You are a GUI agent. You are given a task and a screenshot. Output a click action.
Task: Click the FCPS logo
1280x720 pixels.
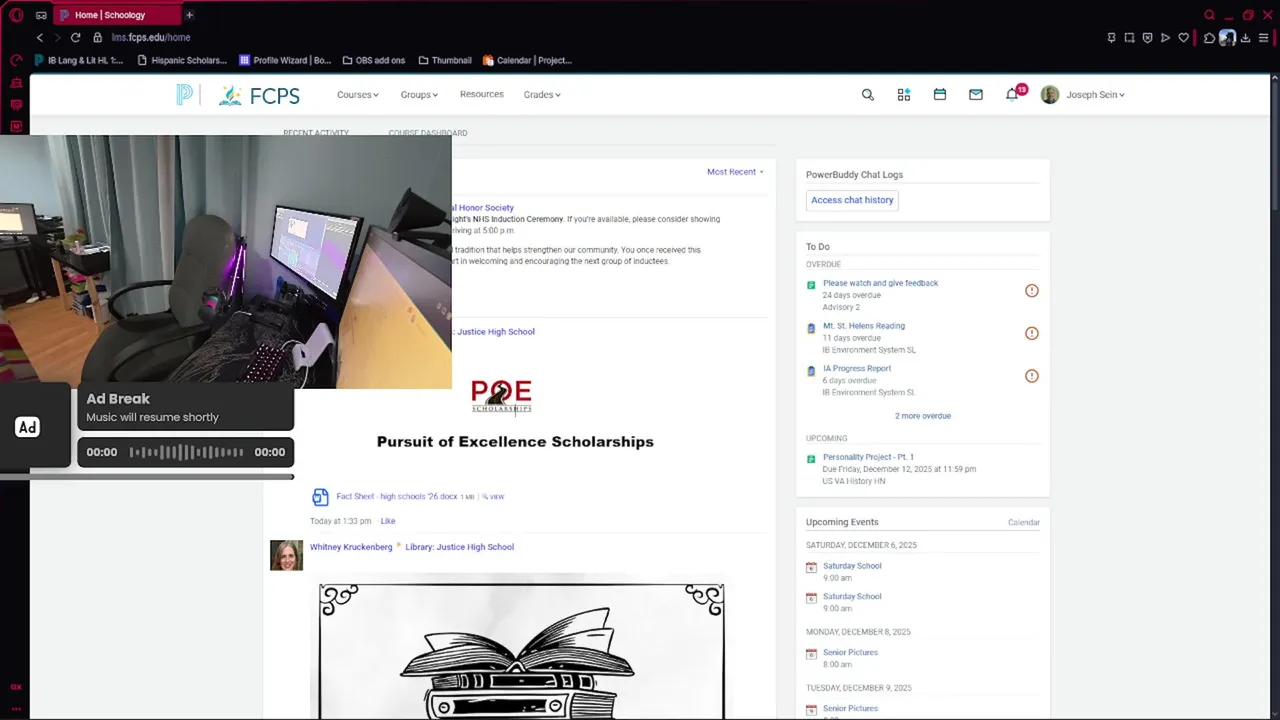pyautogui.click(x=260, y=95)
